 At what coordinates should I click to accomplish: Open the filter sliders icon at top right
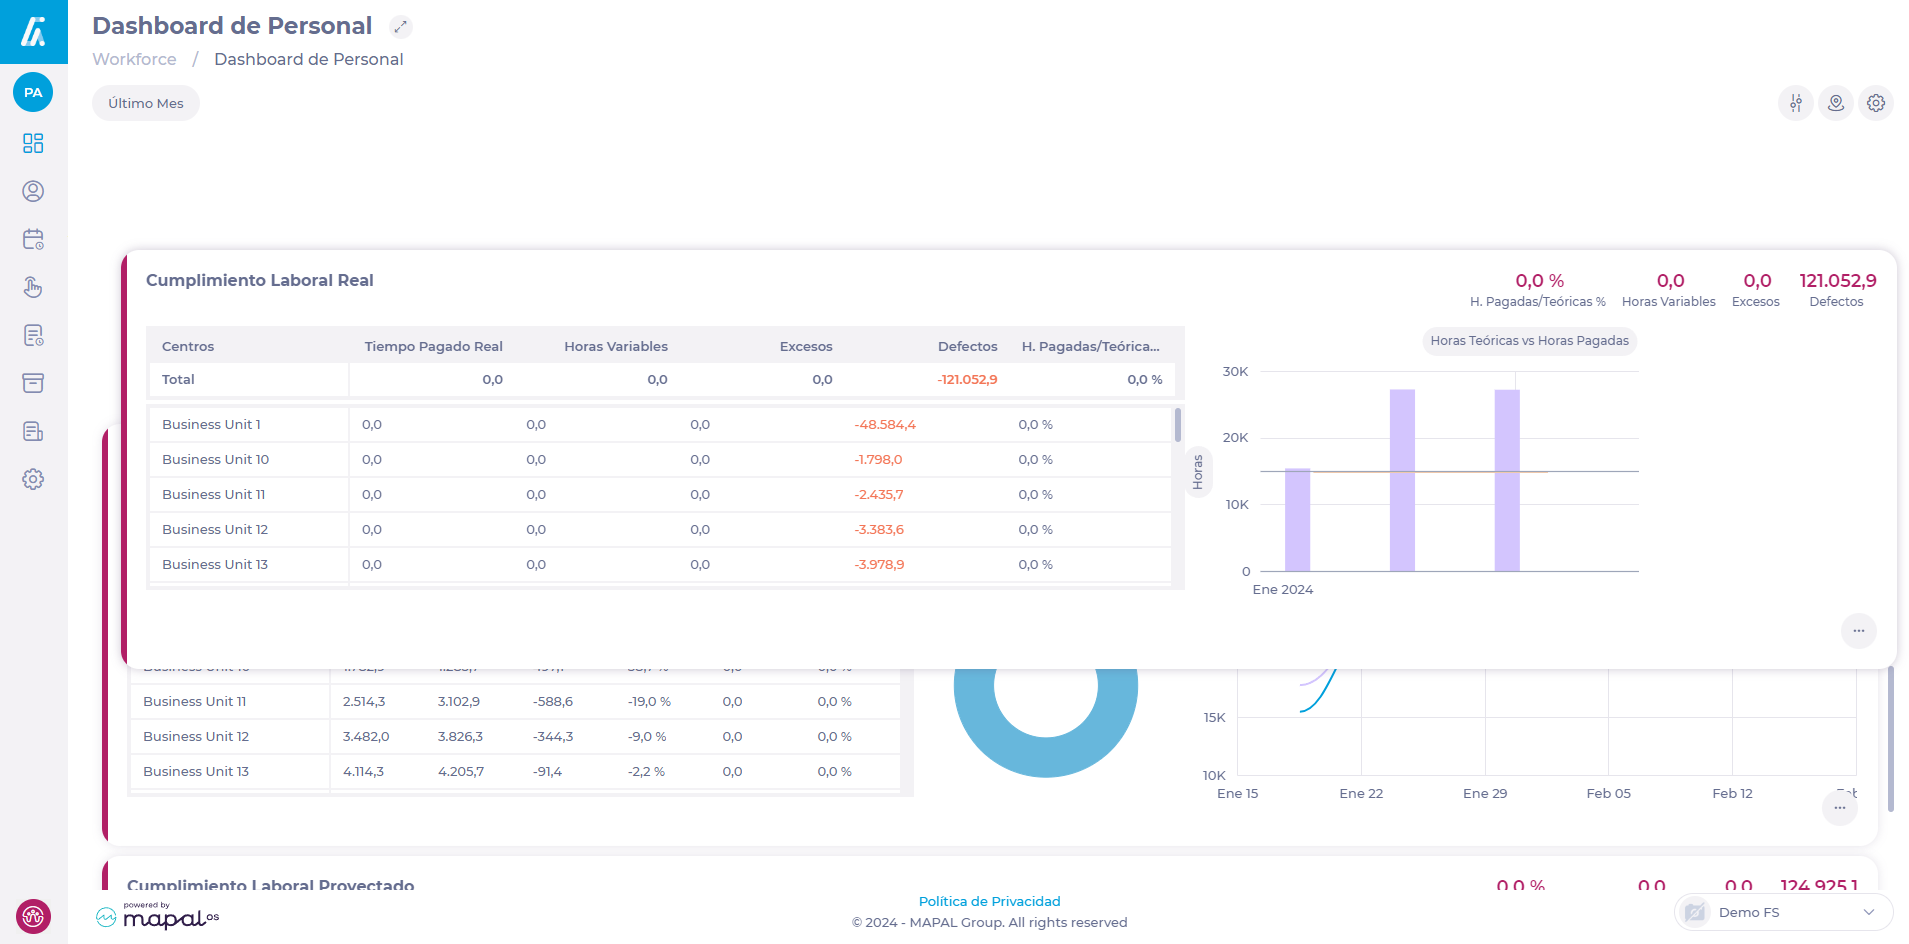(1795, 103)
